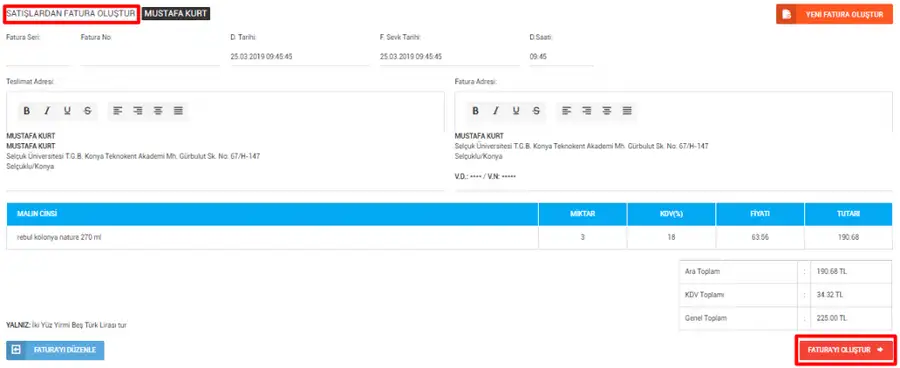Click the MUSTAFA KURT customer tag
900x368 pixels.
176,13
